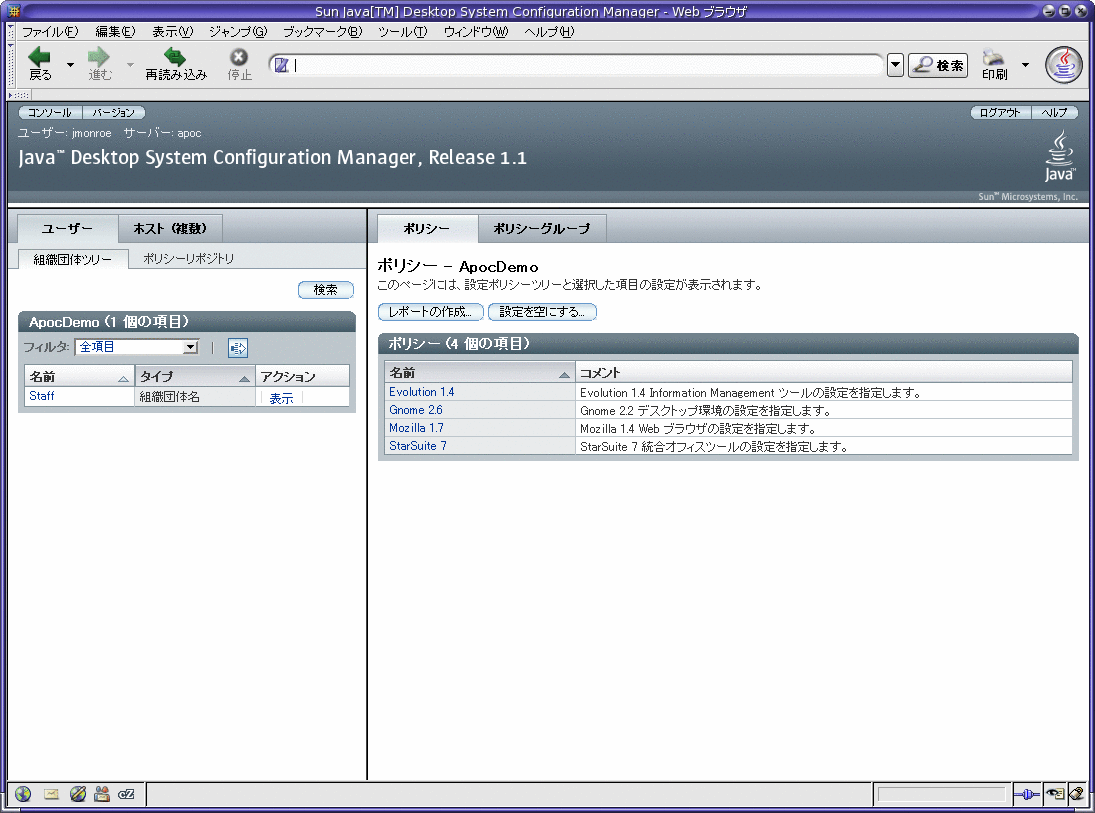The height and width of the screenshot is (813, 1095).
Task: Click the レポートの作成... button
Action: click(431, 312)
